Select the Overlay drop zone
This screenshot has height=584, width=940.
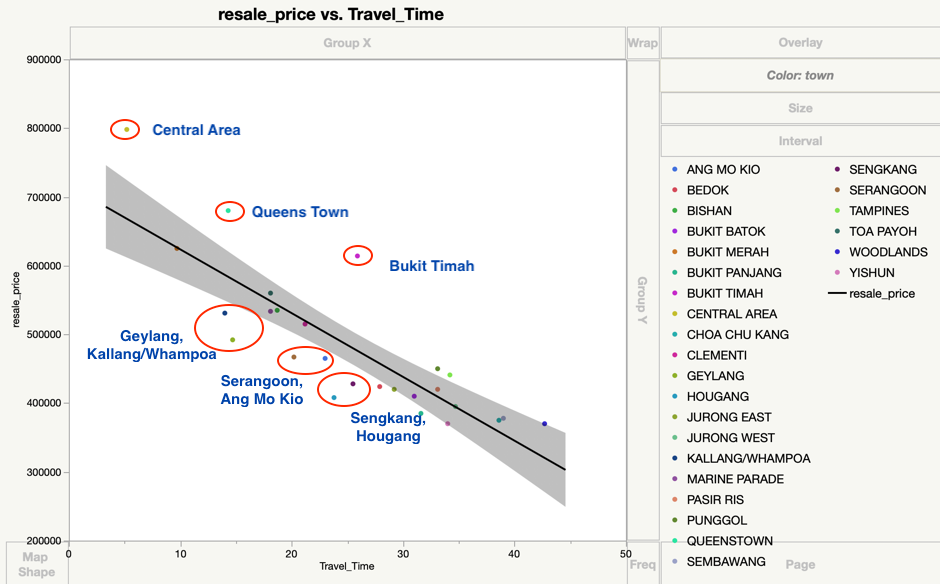tap(800, 43)
